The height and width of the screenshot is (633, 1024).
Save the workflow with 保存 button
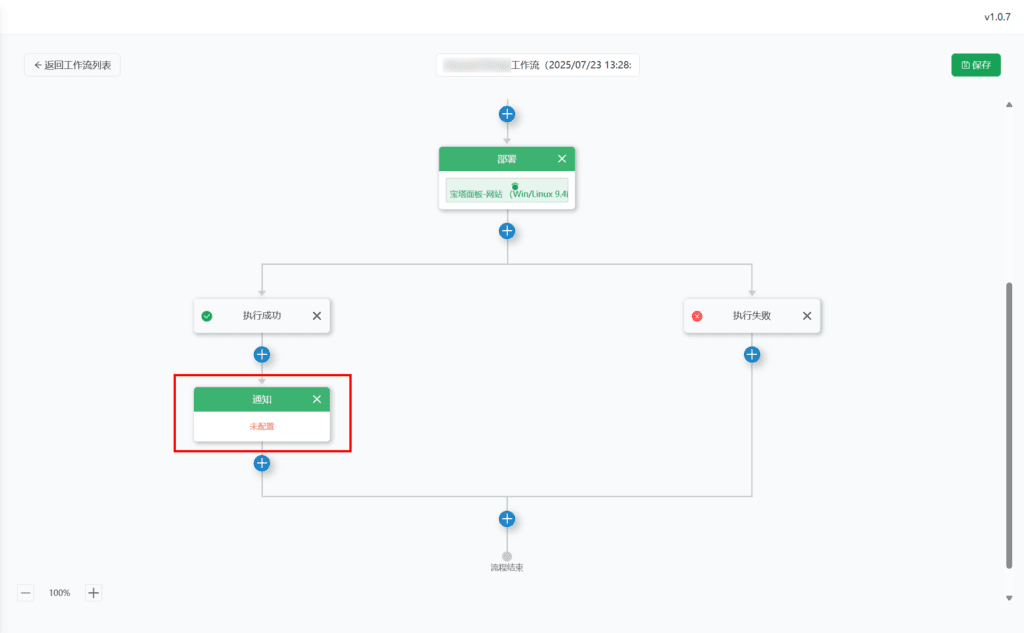pyautogui.click(x=975, y=65)
